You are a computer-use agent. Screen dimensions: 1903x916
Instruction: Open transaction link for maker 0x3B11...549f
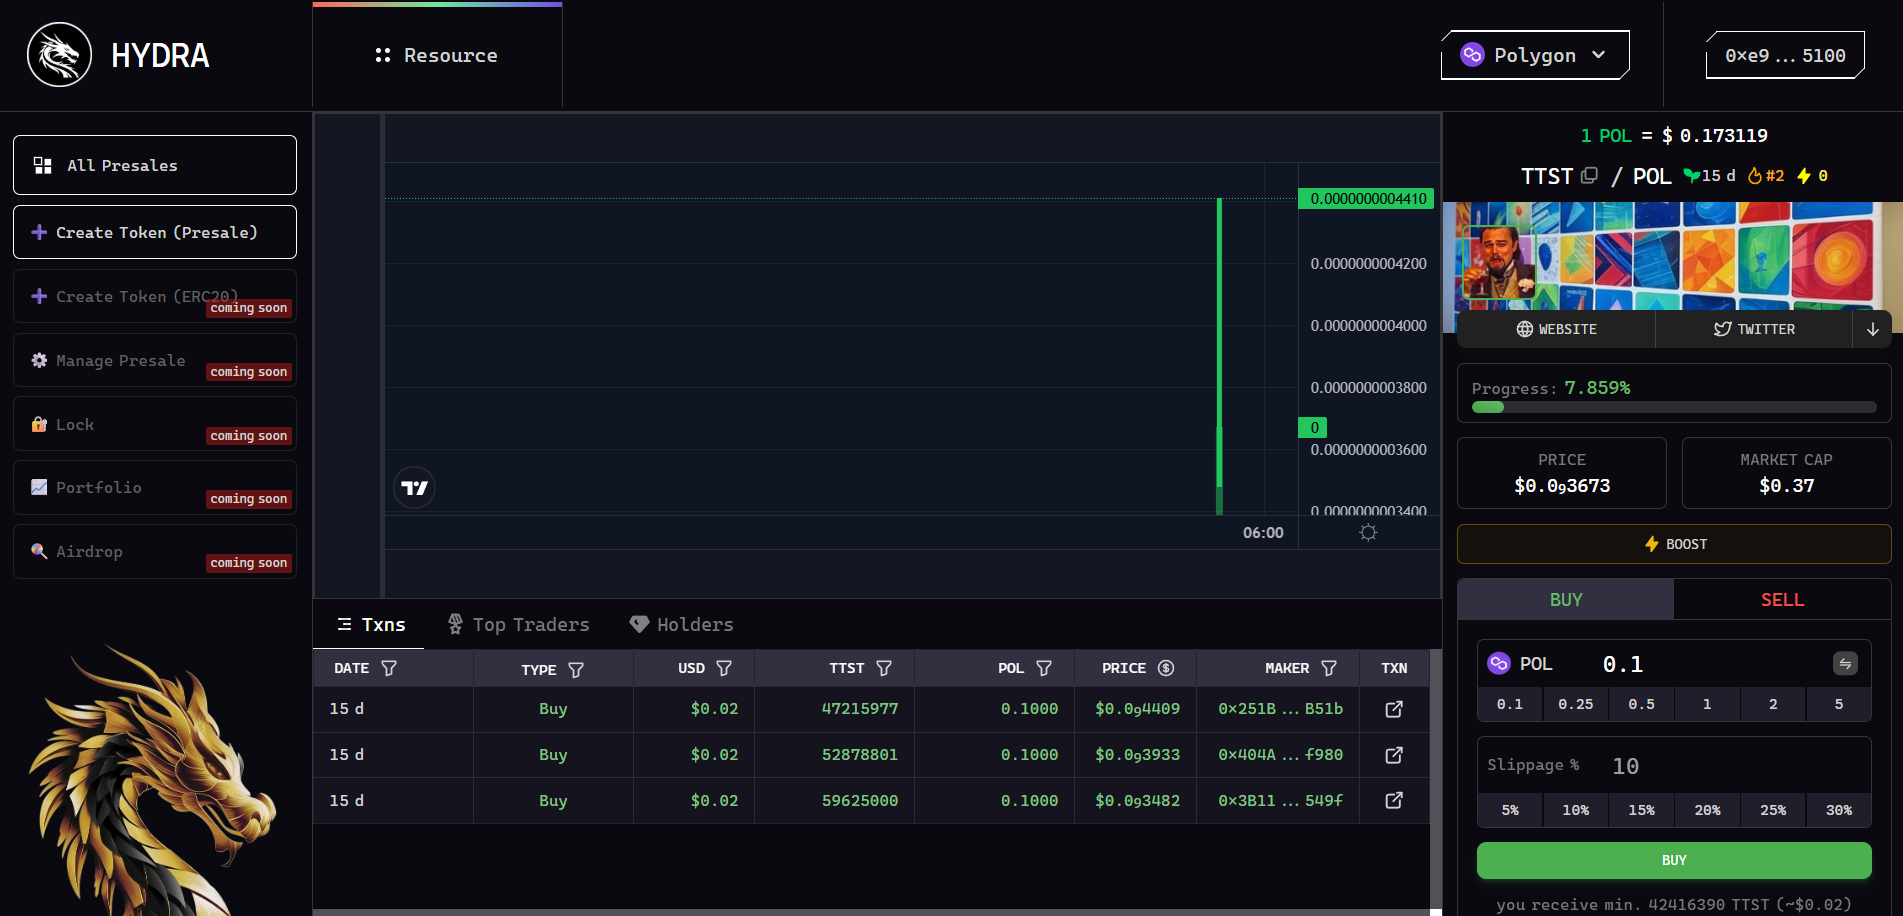(1394, 800)
